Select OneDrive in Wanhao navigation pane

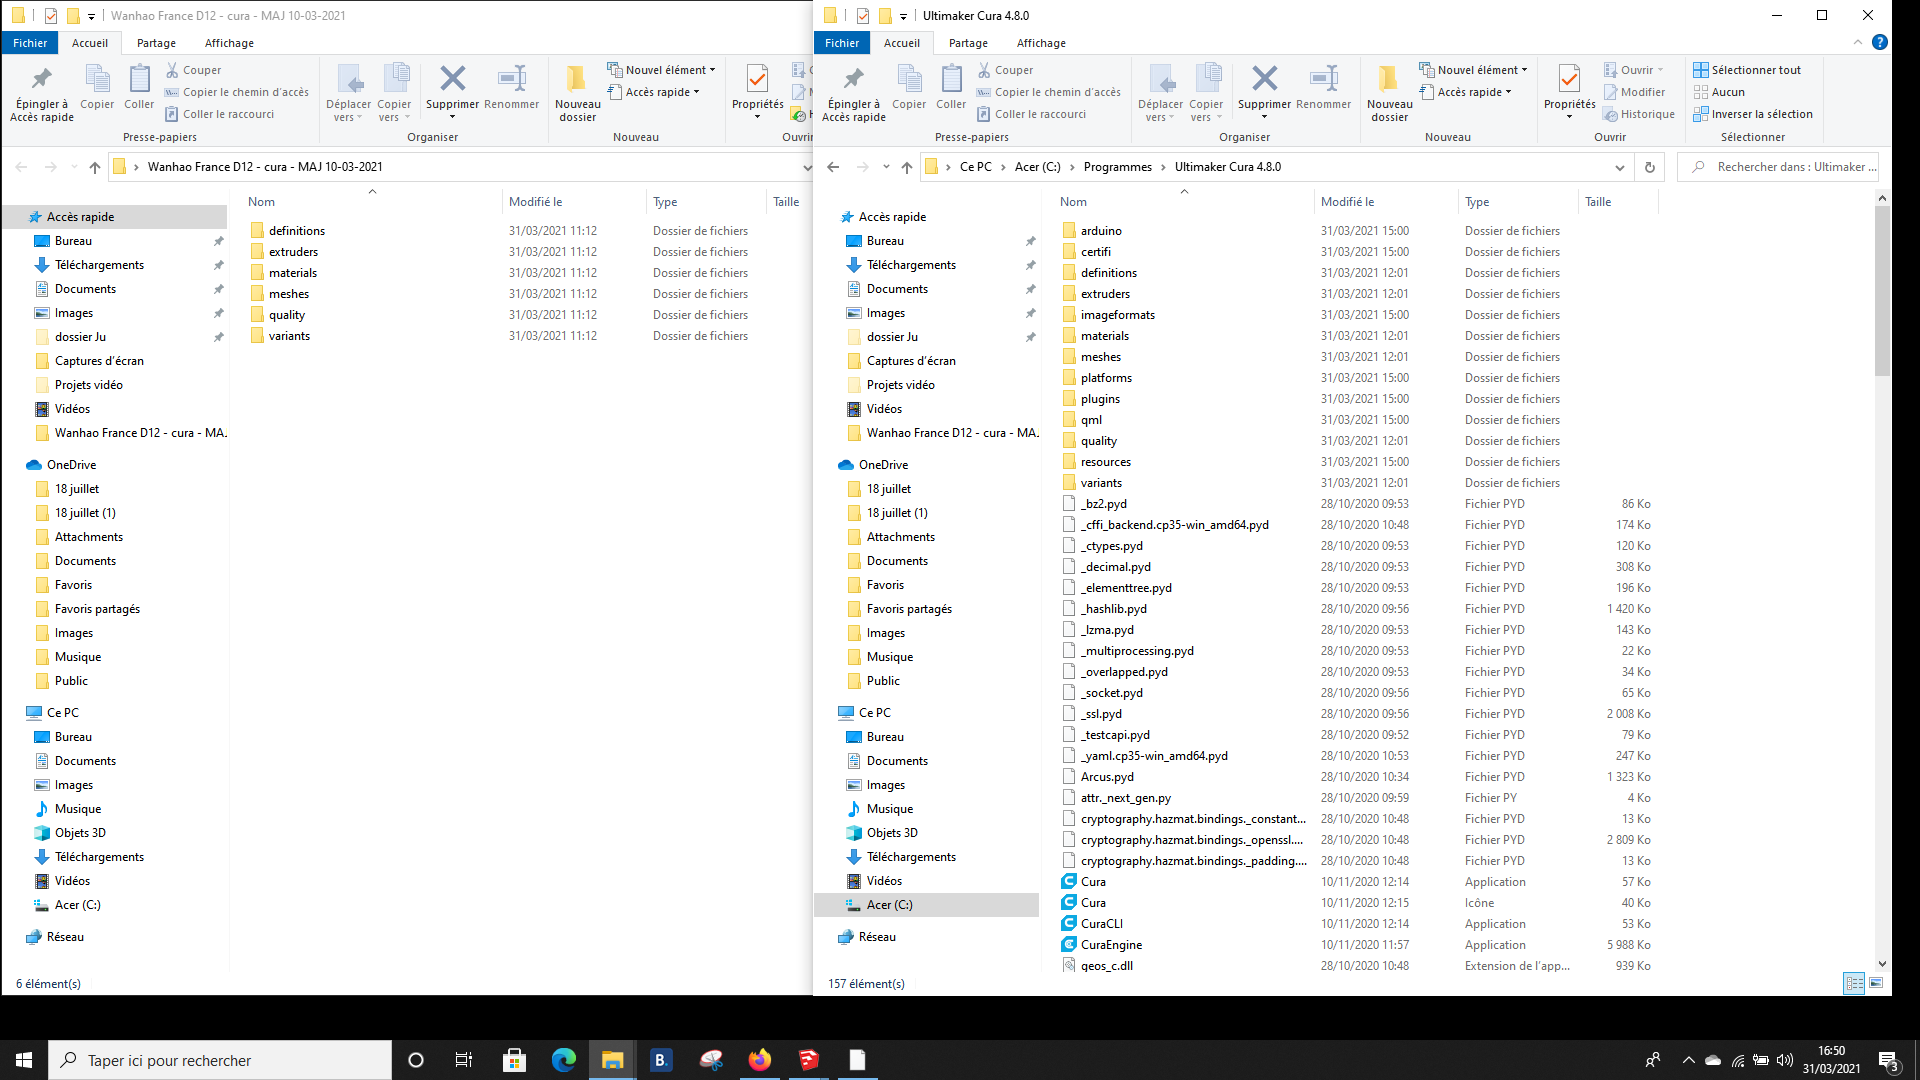pos(71,465)
